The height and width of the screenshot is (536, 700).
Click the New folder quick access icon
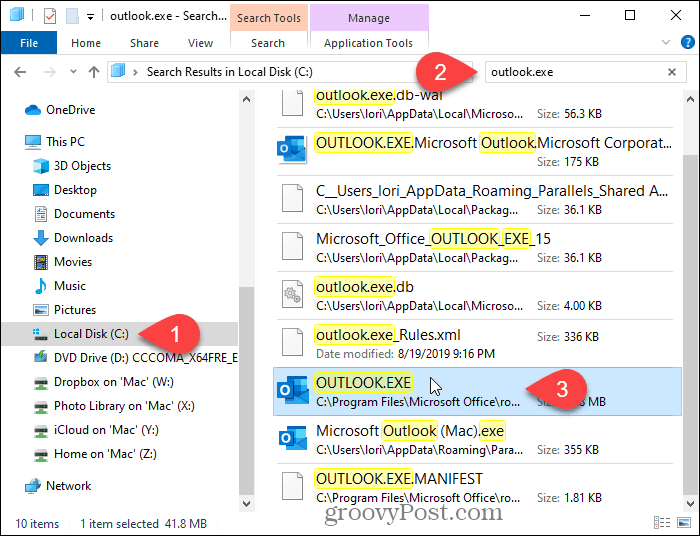pyautogui.click(x=72, y=16)
